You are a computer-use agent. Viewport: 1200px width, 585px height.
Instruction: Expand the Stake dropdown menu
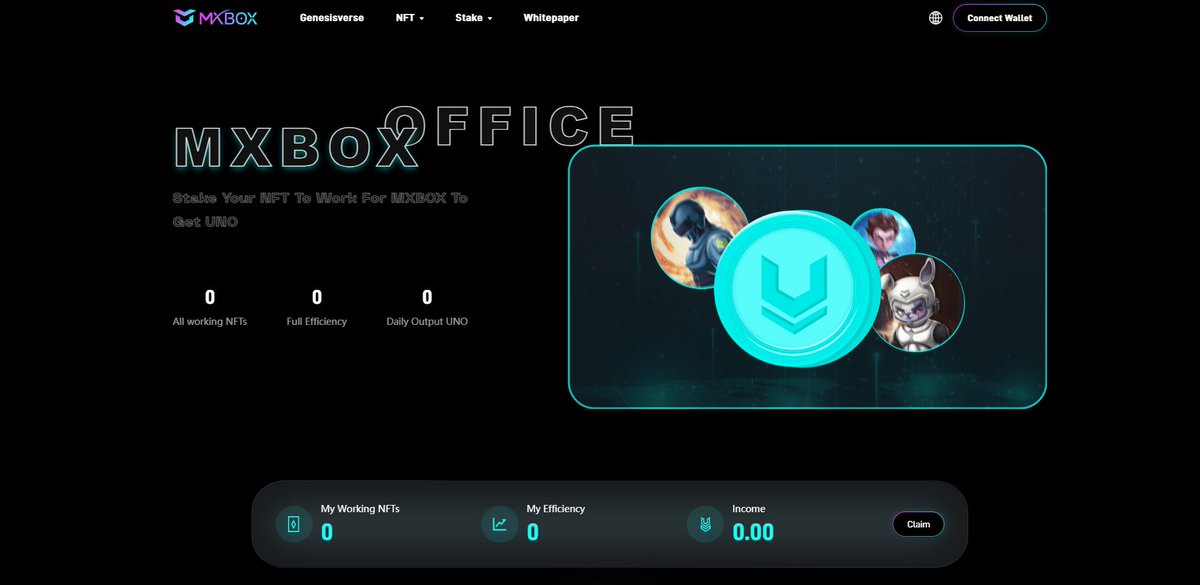pos(474,18)
